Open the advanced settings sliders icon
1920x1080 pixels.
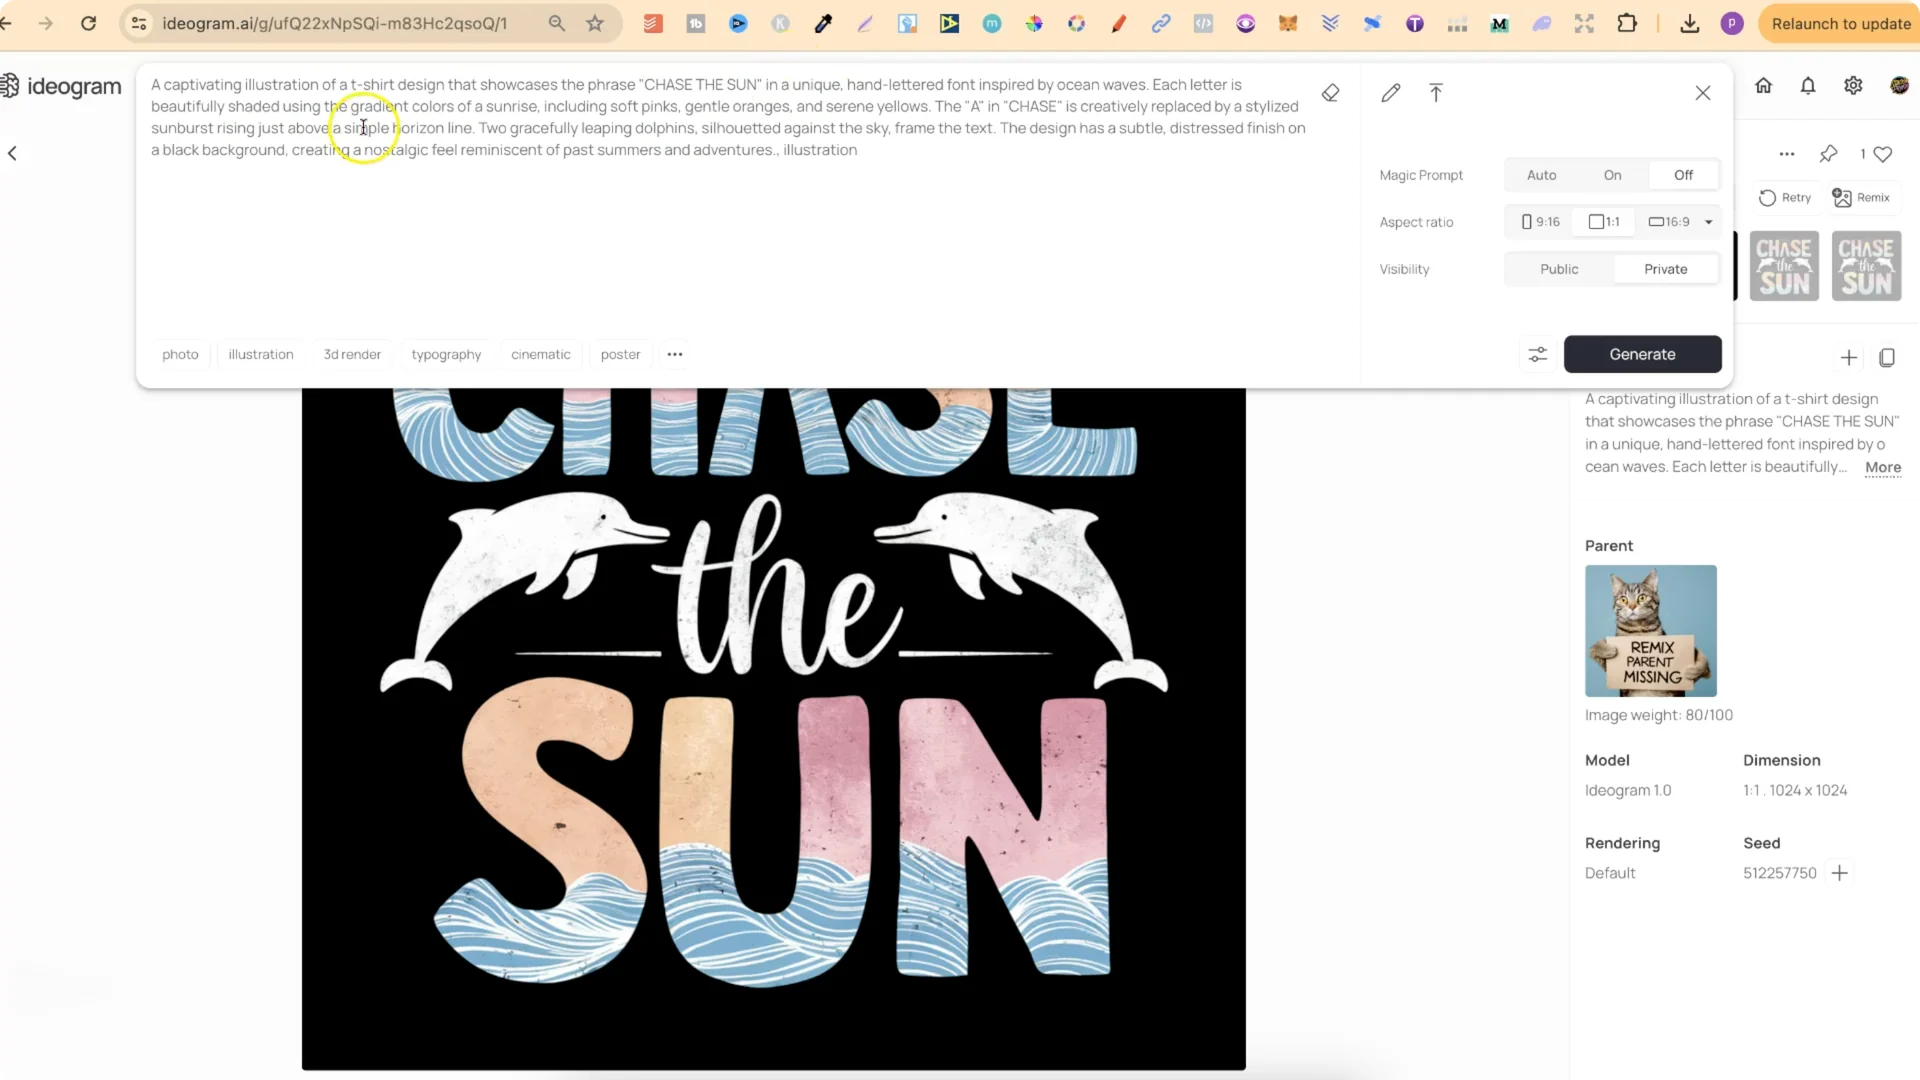tap(1537, 354)
